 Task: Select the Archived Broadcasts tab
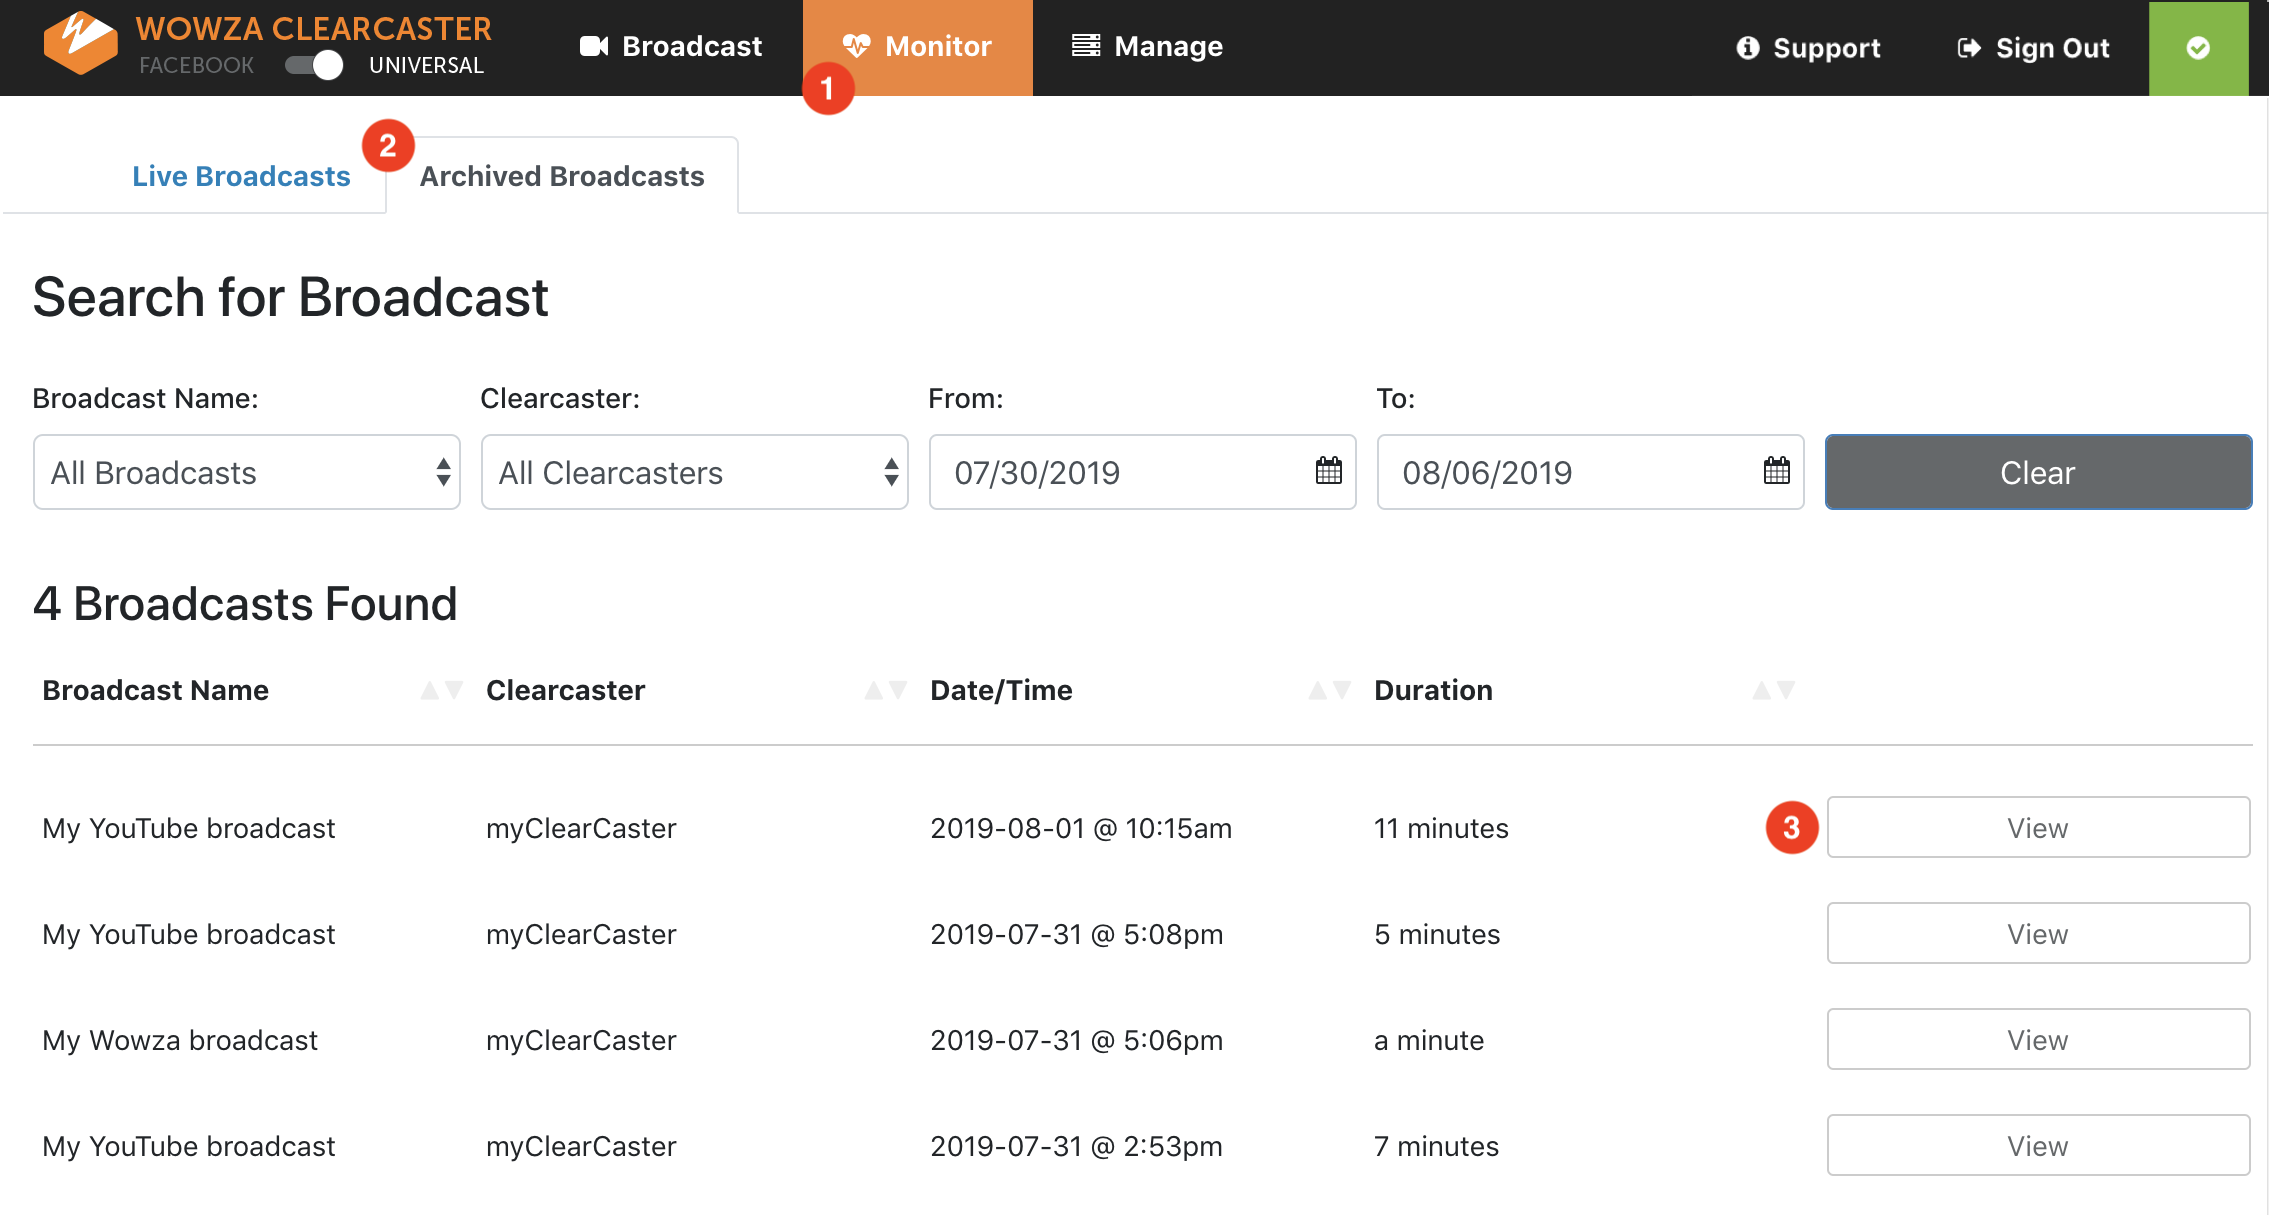tap(562, 176)
